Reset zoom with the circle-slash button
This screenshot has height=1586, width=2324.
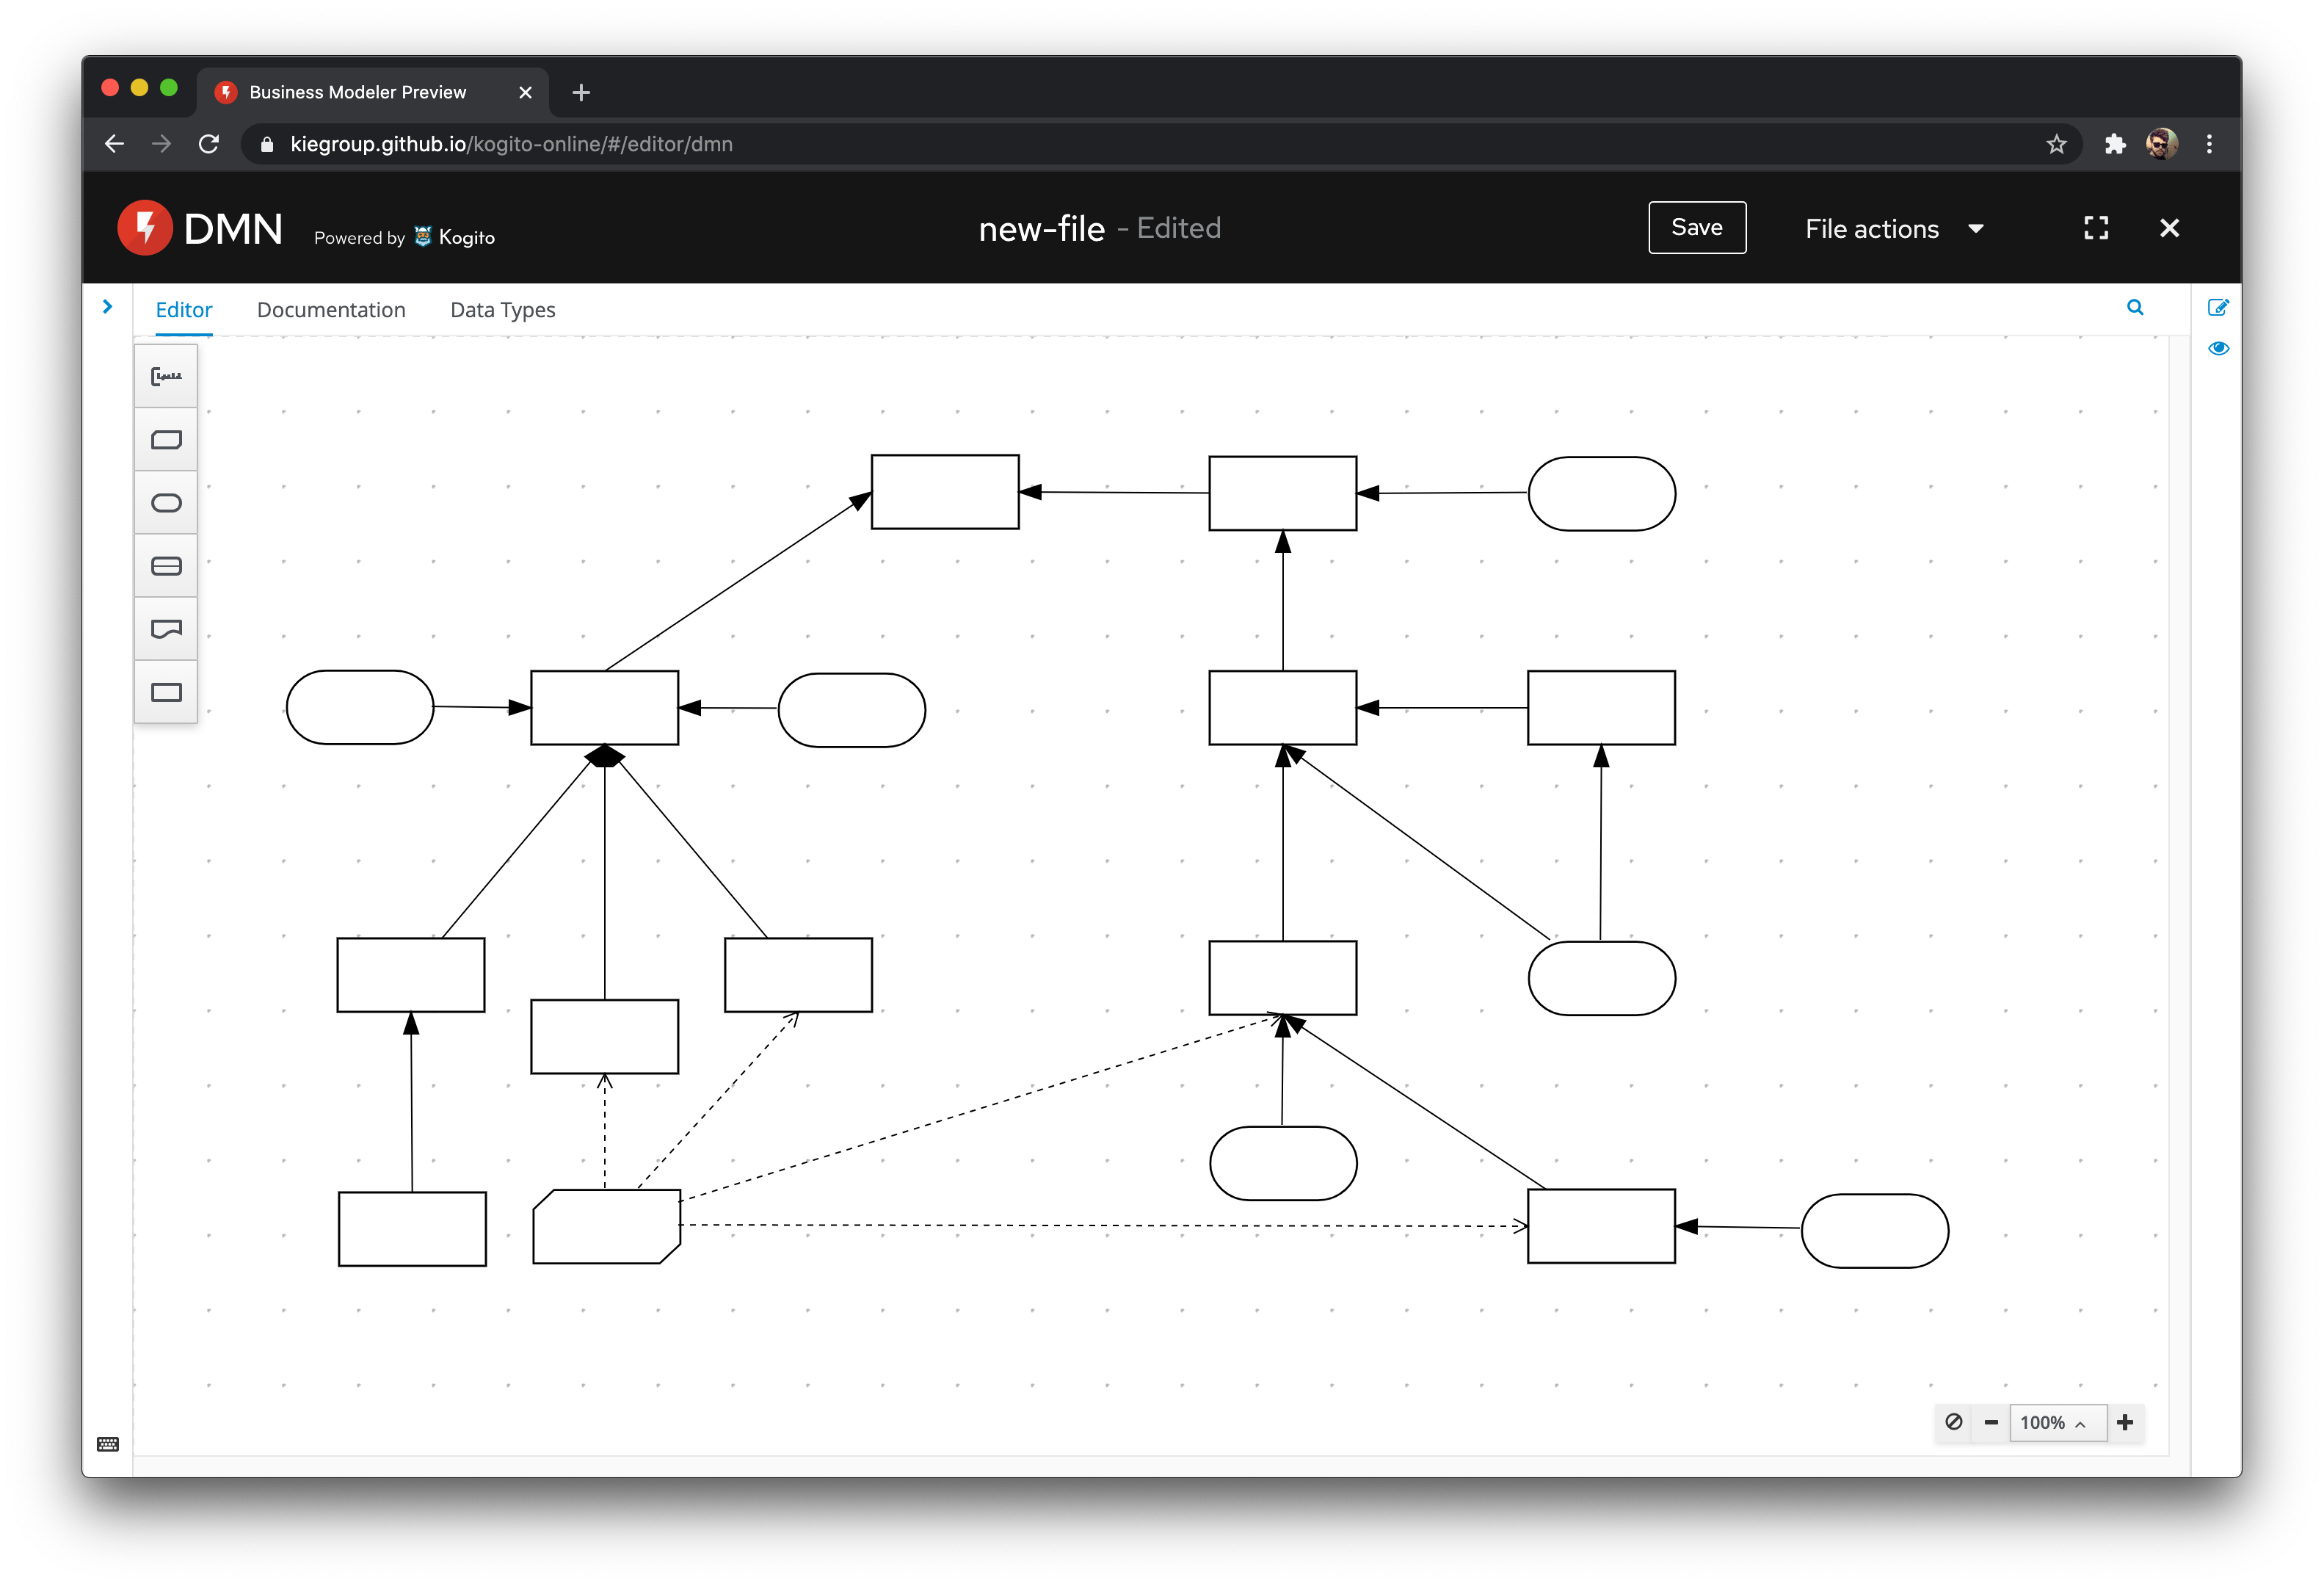pos(1953,1422)
